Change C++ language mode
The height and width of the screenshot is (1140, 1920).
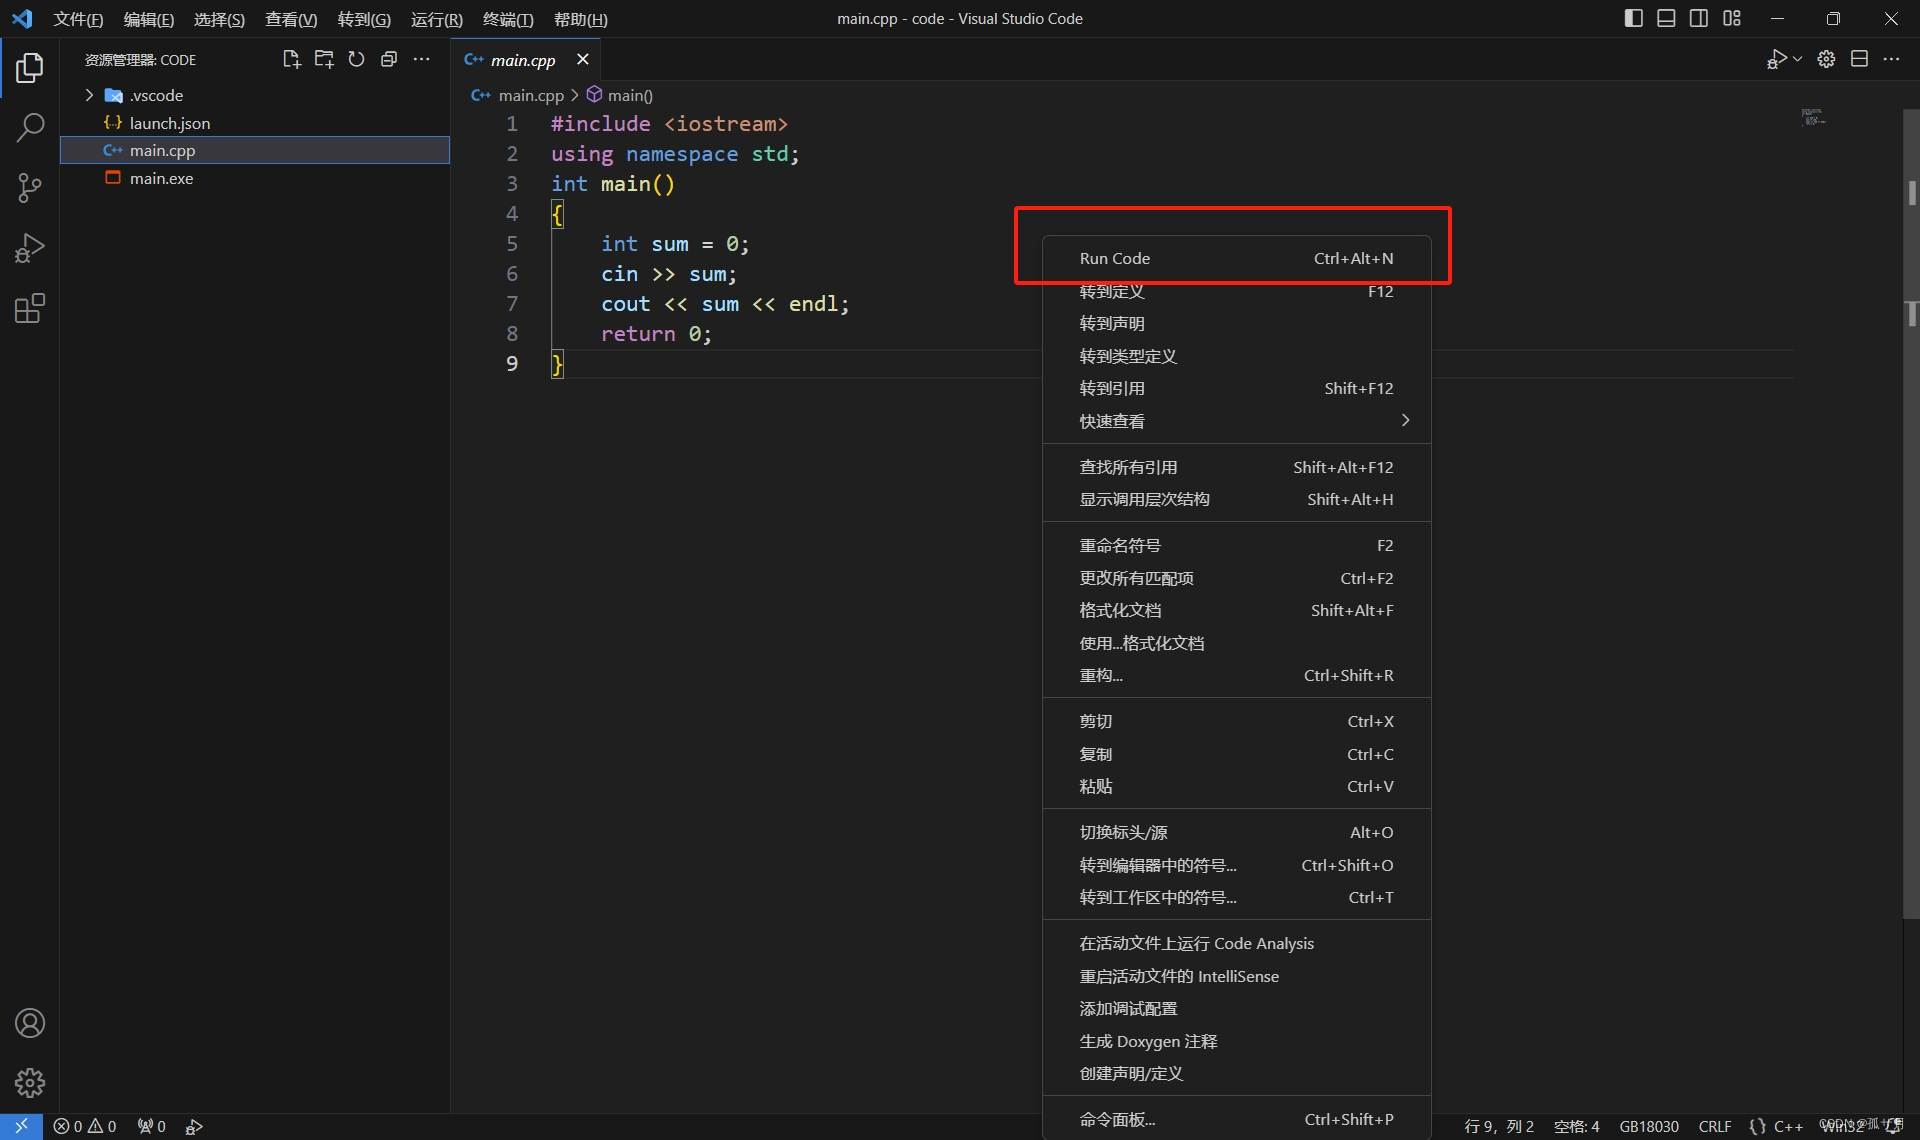tap(1788, 1126)
